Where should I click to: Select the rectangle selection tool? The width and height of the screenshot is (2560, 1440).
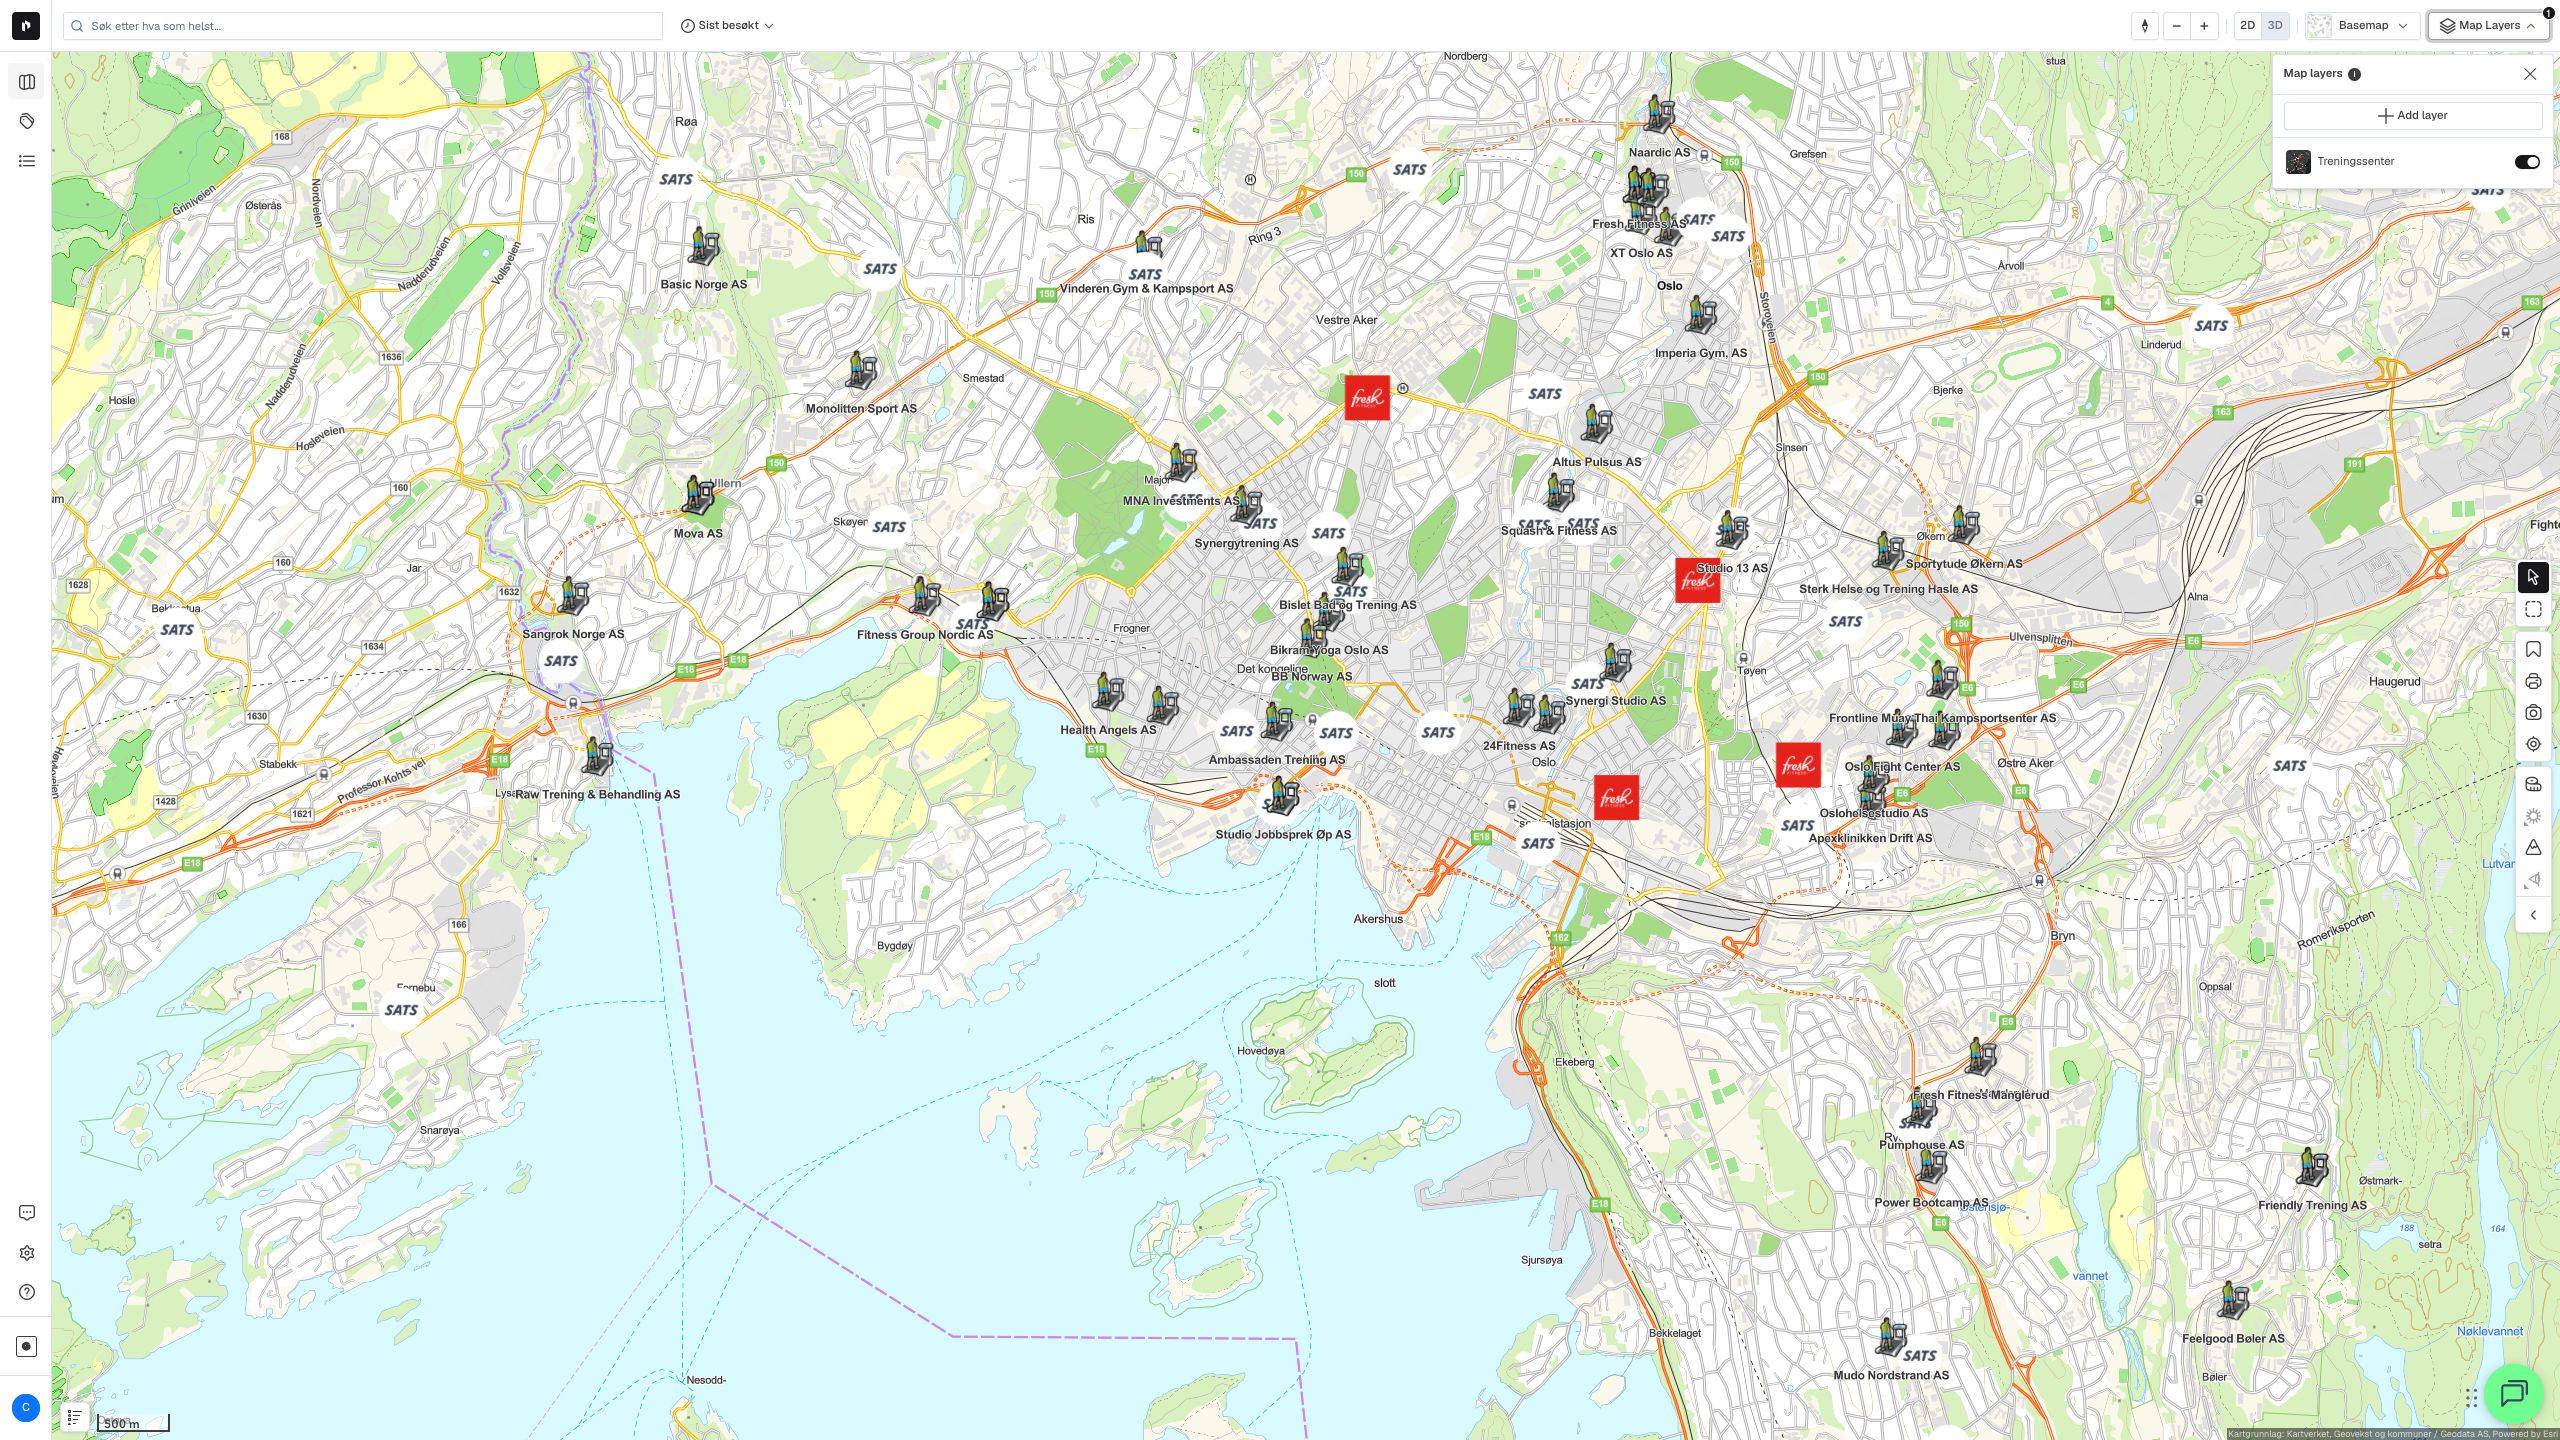click(2533, 609)
